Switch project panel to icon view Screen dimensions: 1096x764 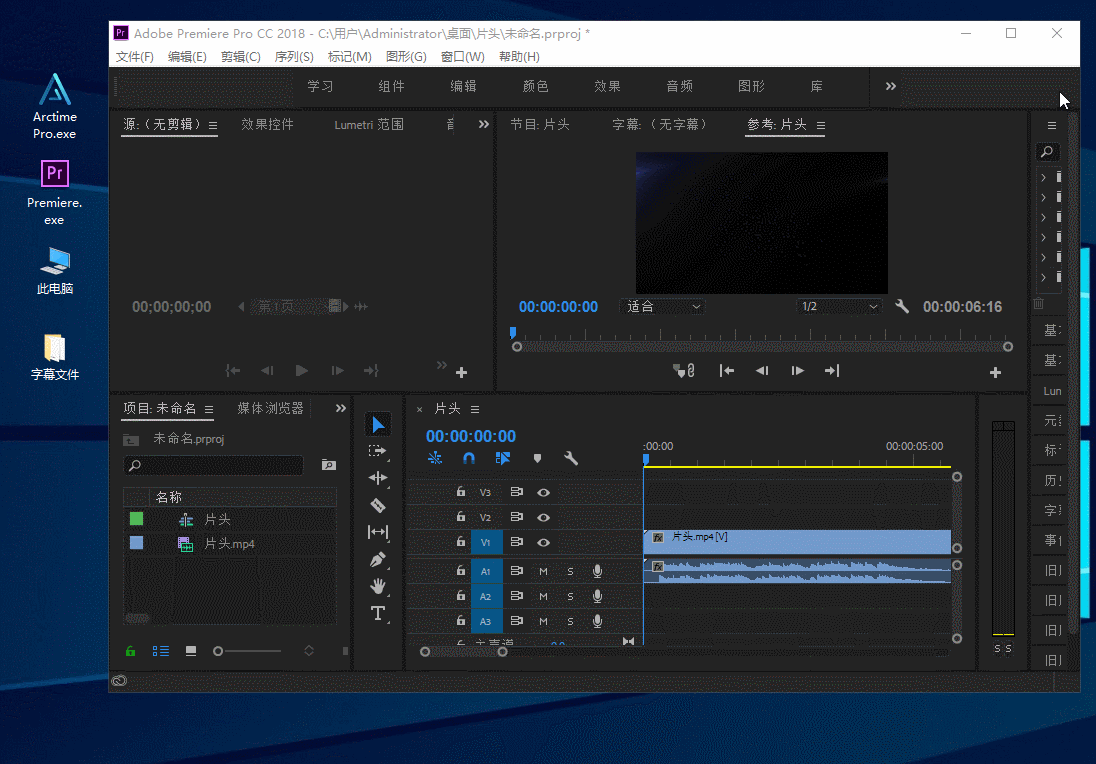[191, 651]
